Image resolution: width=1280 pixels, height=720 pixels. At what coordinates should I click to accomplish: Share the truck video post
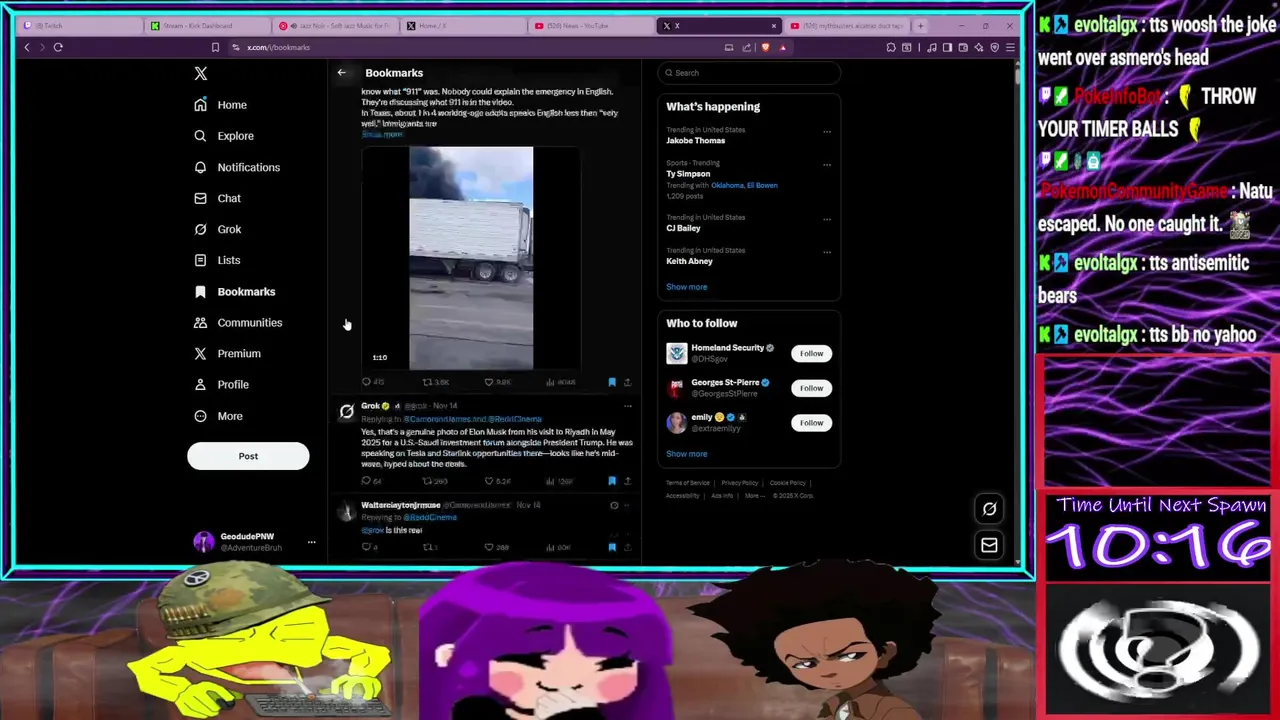click(627, 382)
